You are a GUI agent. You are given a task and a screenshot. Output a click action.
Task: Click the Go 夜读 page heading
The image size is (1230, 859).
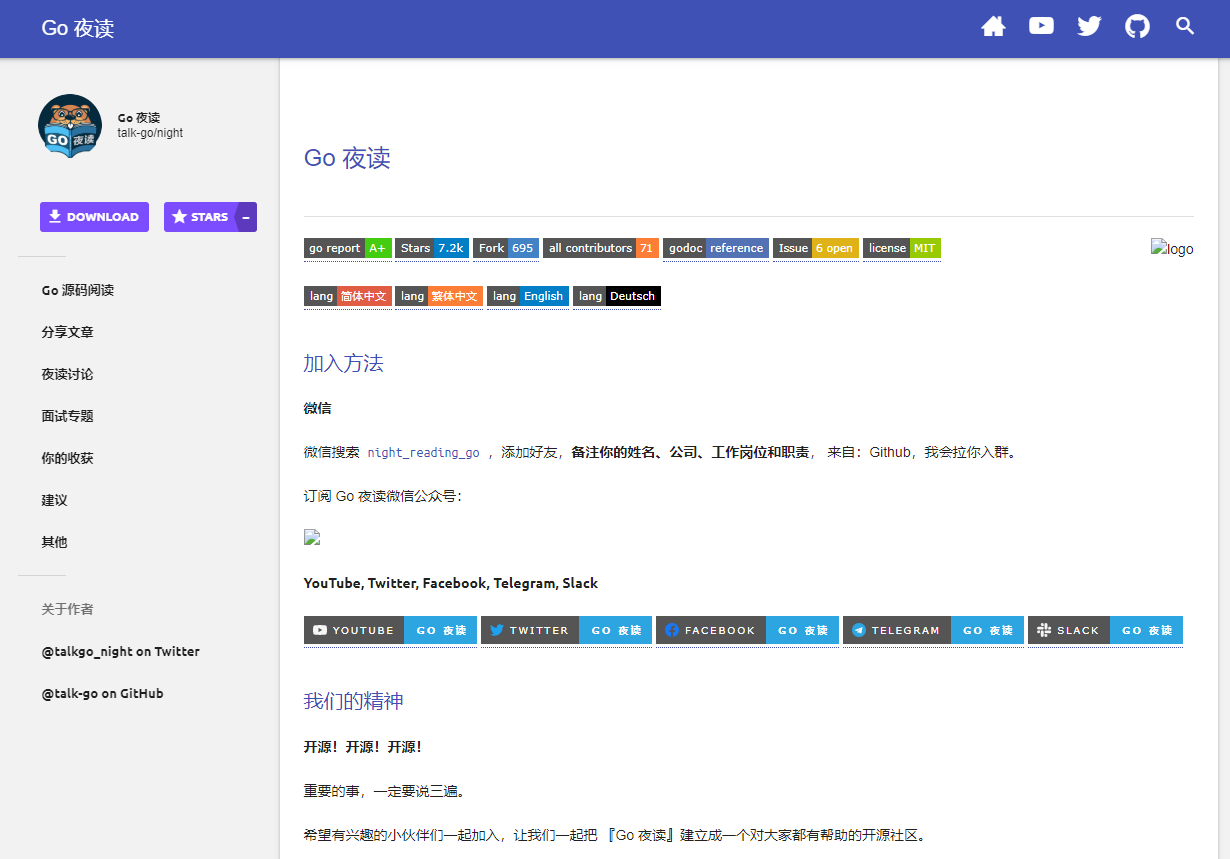[347, 158]
